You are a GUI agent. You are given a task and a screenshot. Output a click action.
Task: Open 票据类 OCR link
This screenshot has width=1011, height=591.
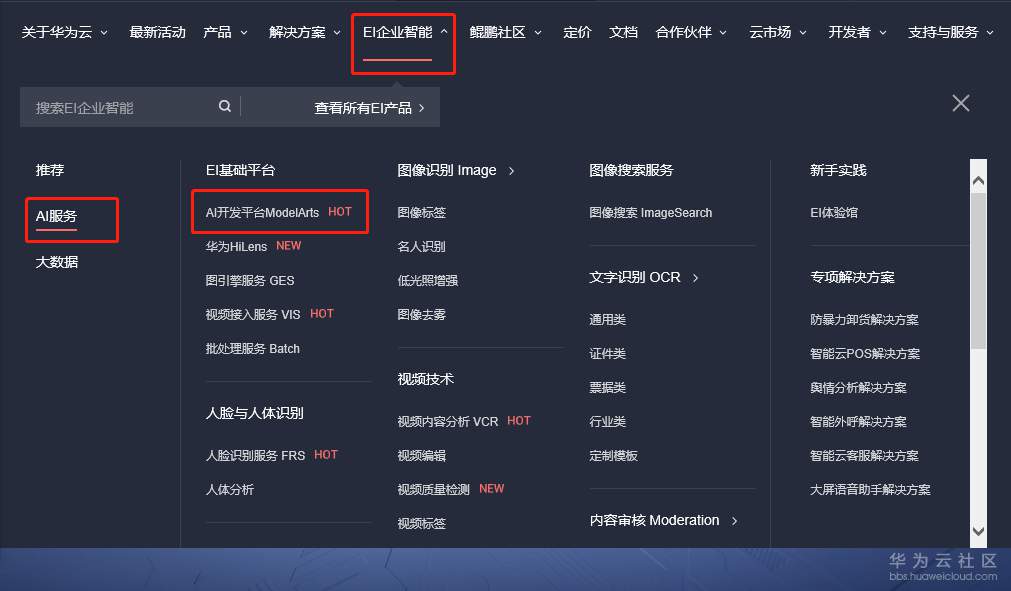point(607,387)
